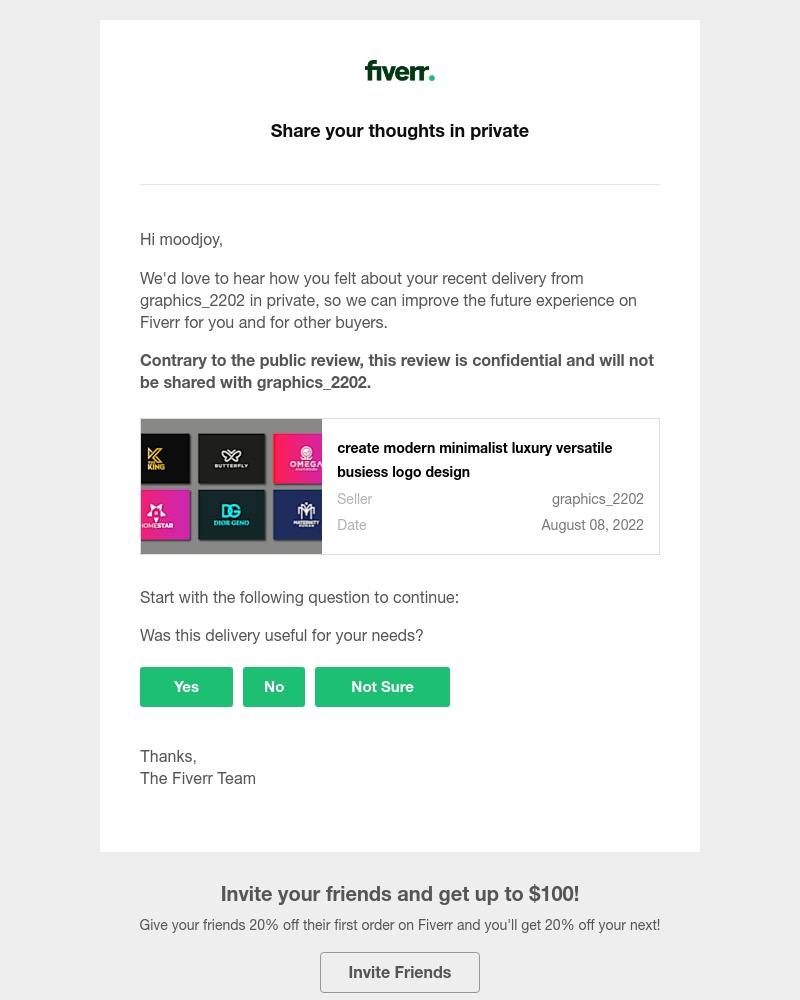Click the seller name graphics_2202

pyautogui.click(x=597, y=498)
